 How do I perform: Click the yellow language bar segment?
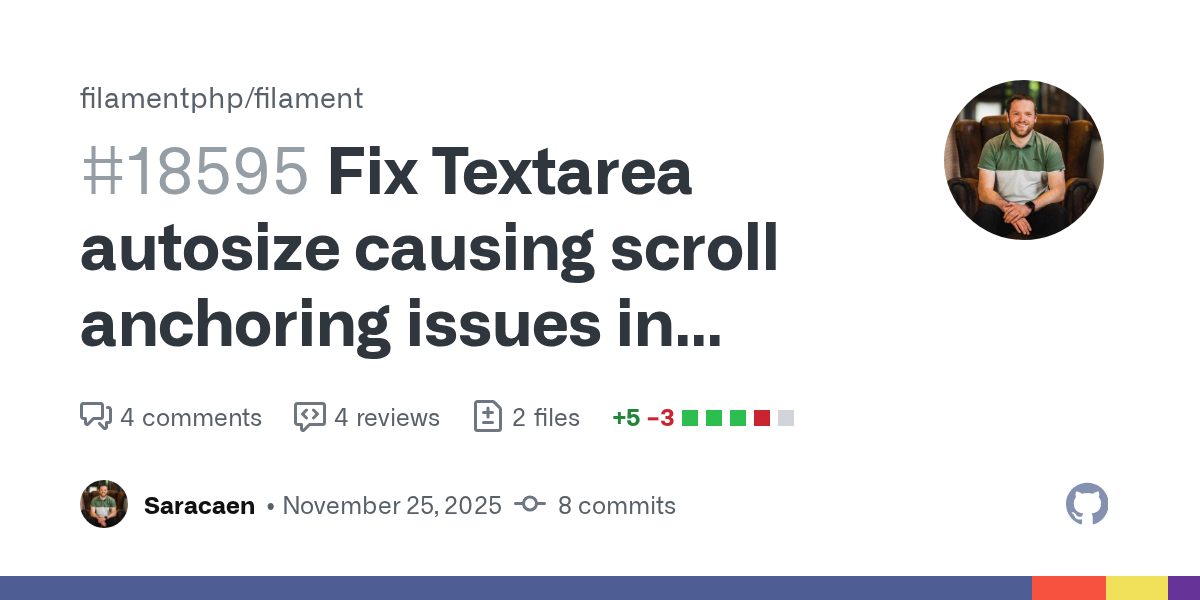[x=1136, y=588]
